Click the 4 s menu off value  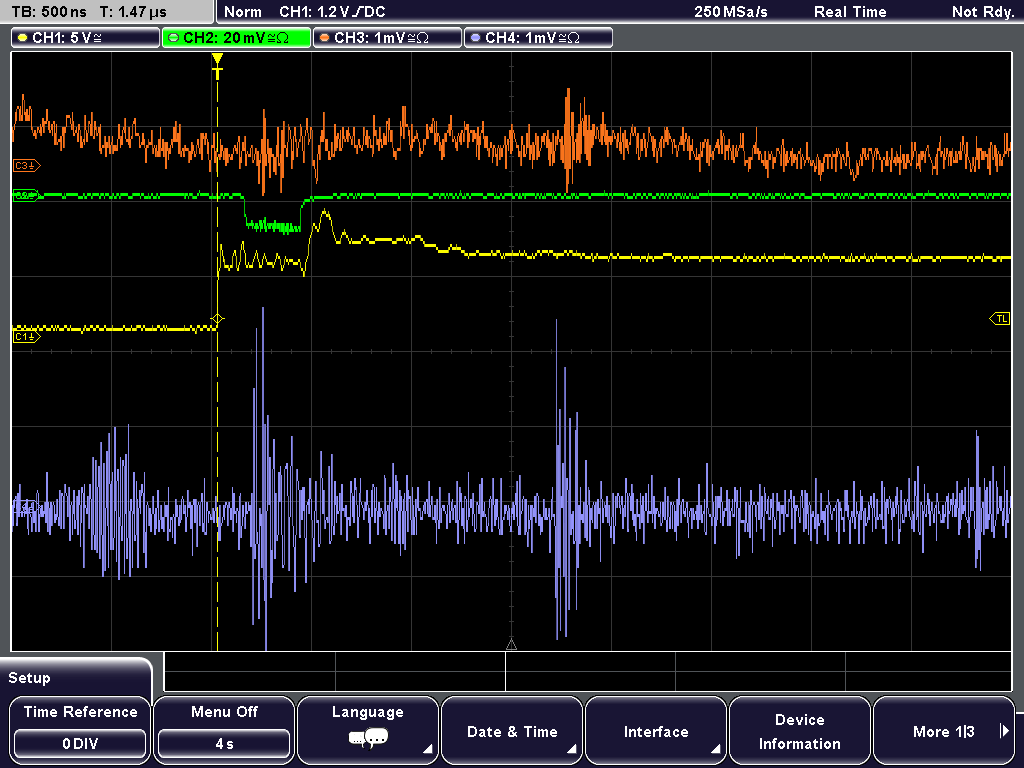pos(224,744)
